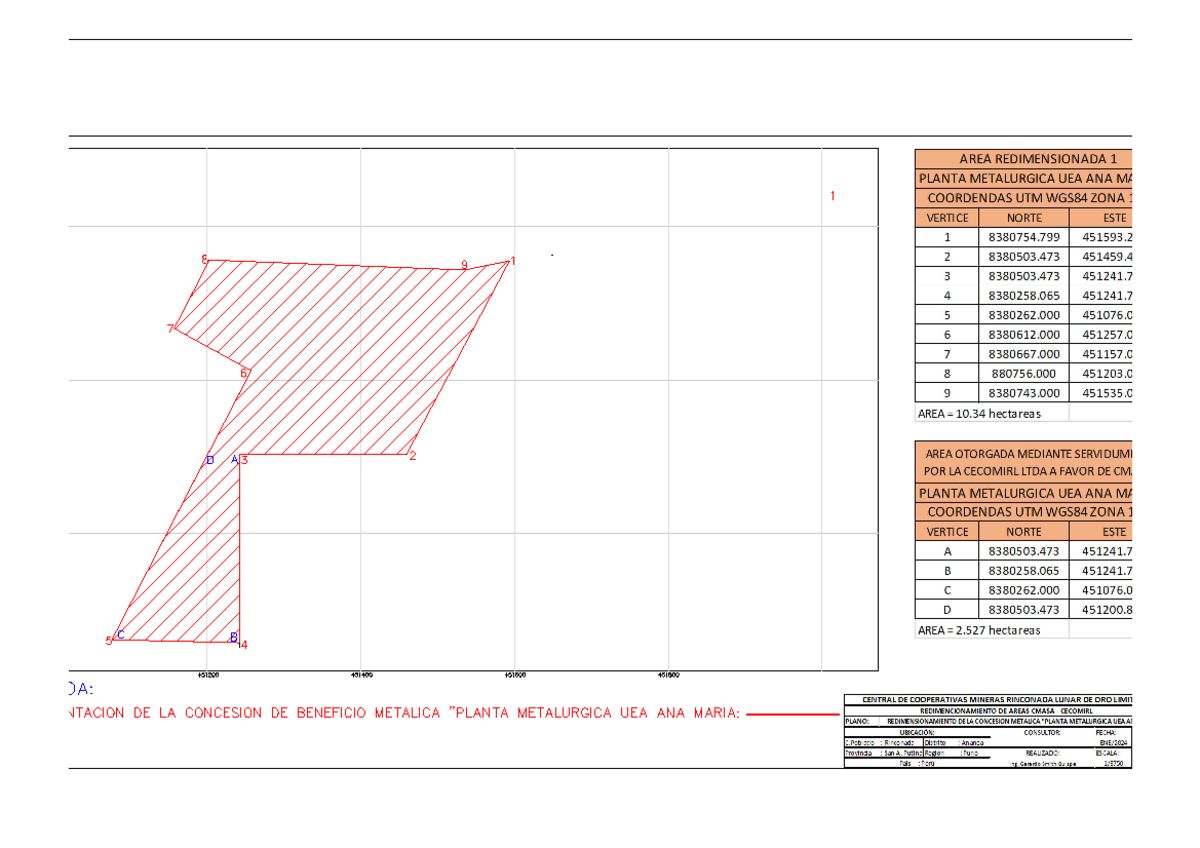Click the 8380262.000 cell for vertex C

pos(1023,590)
